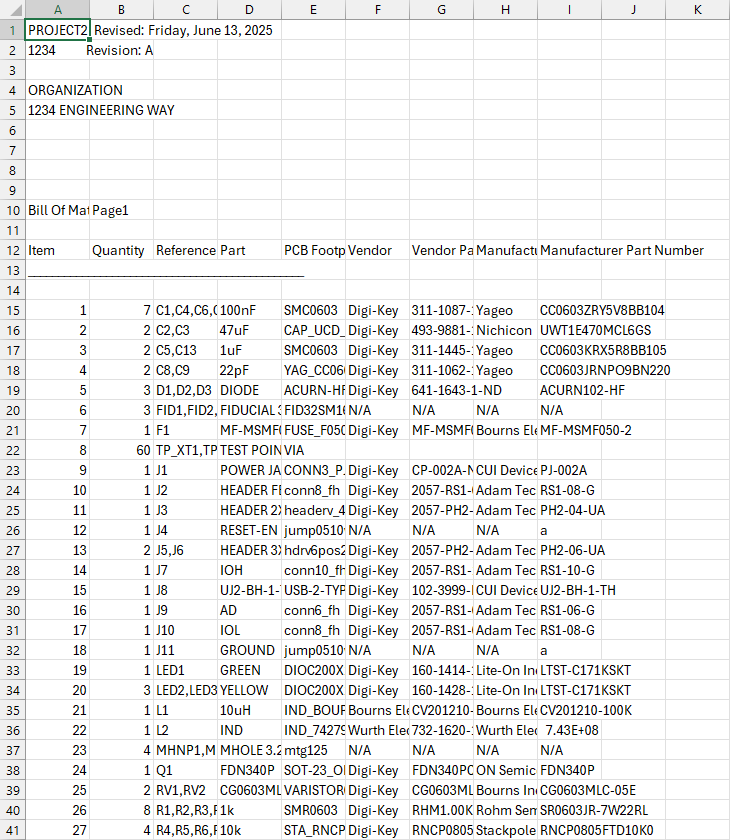Select the Nichicon manufacturer cell

tap(505, 330)
